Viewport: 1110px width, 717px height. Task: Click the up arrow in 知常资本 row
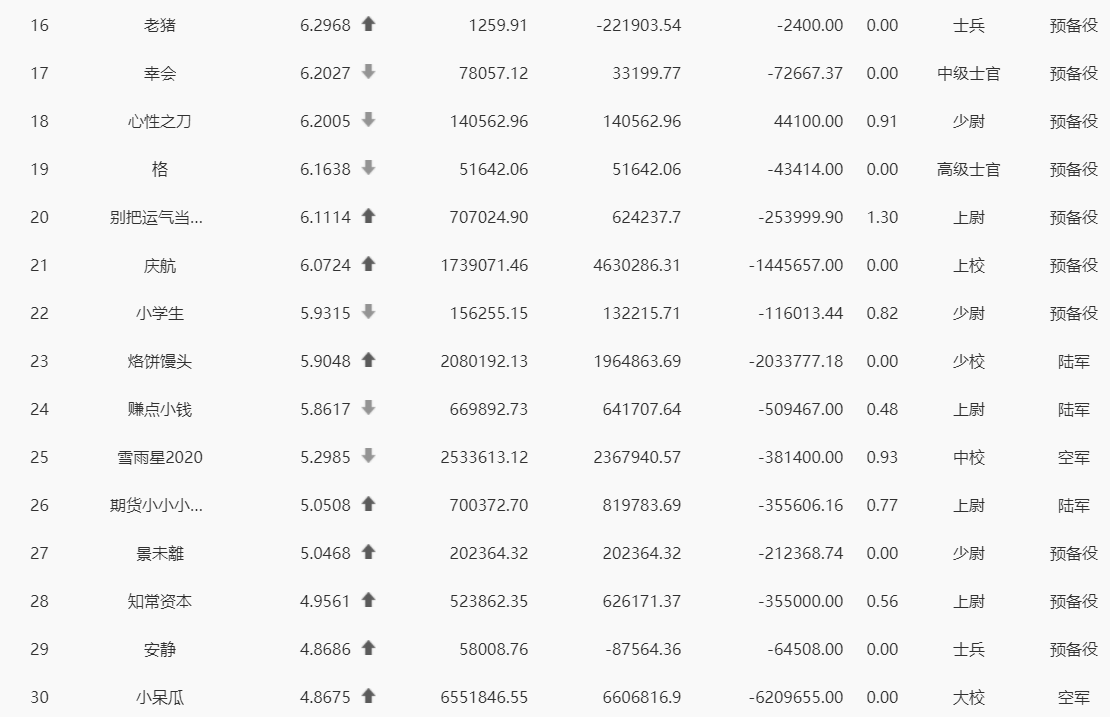368,600
